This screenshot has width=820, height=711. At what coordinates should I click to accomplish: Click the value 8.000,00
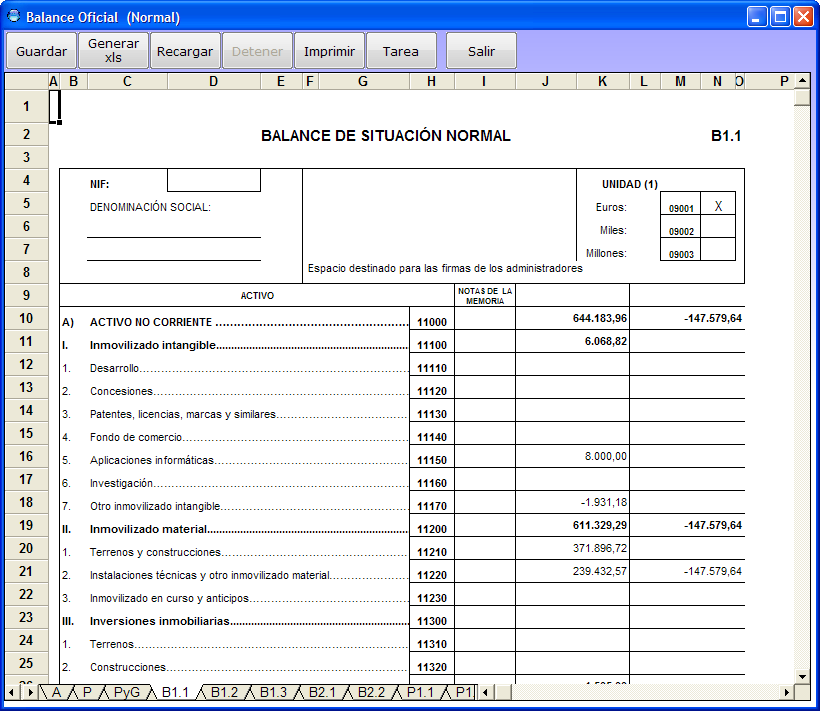tap(606, 456)
